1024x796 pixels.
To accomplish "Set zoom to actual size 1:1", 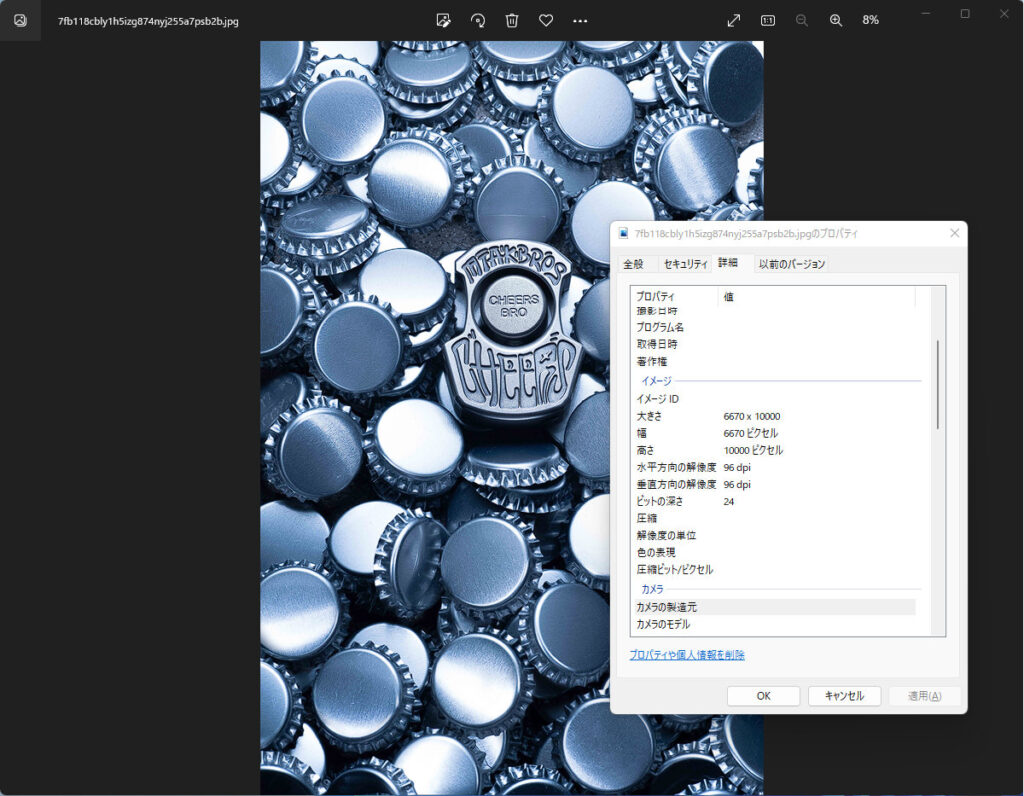I will pos(768,20).
